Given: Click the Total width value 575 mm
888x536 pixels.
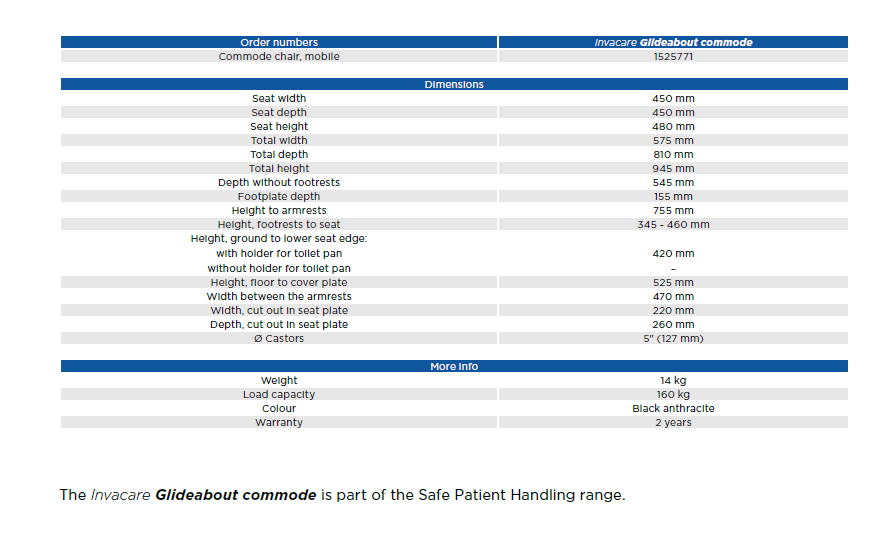Looking at the screenshot, I should 673,141.
